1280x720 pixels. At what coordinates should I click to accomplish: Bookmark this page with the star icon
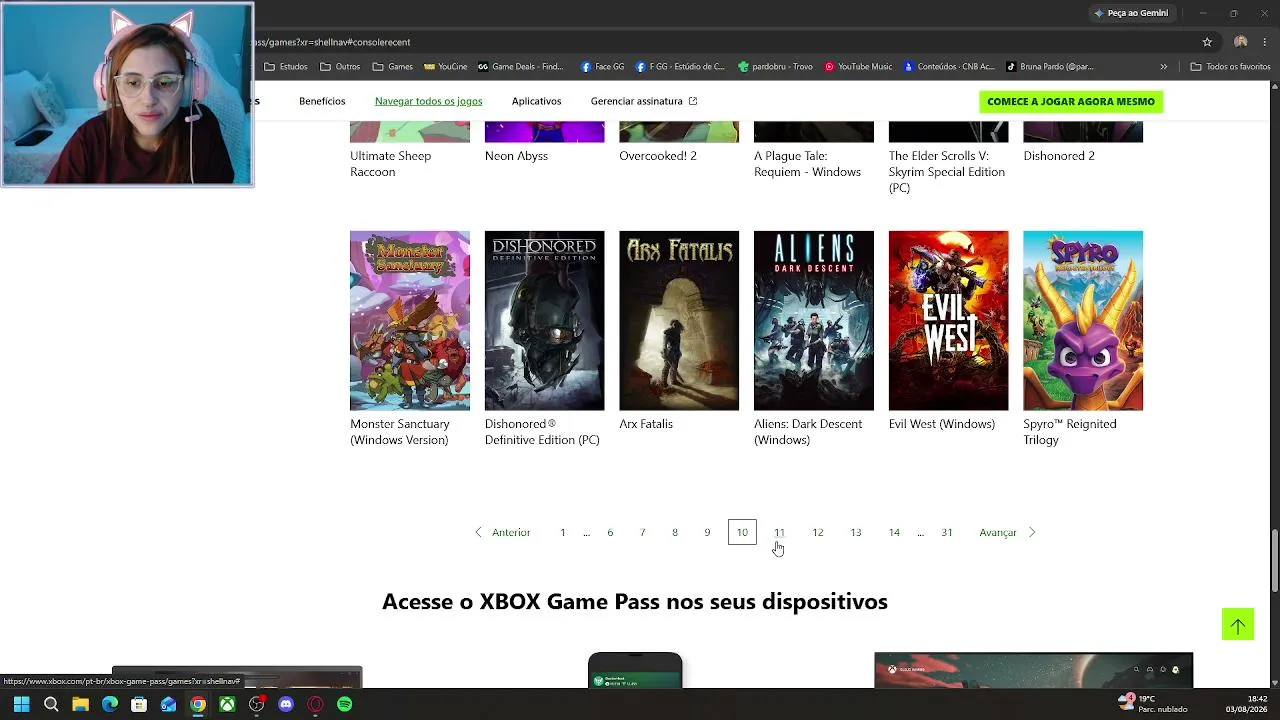1207,42
